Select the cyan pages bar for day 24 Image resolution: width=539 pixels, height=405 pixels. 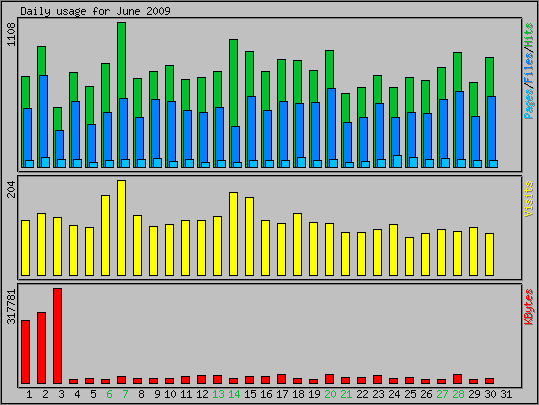pos(397,162)
